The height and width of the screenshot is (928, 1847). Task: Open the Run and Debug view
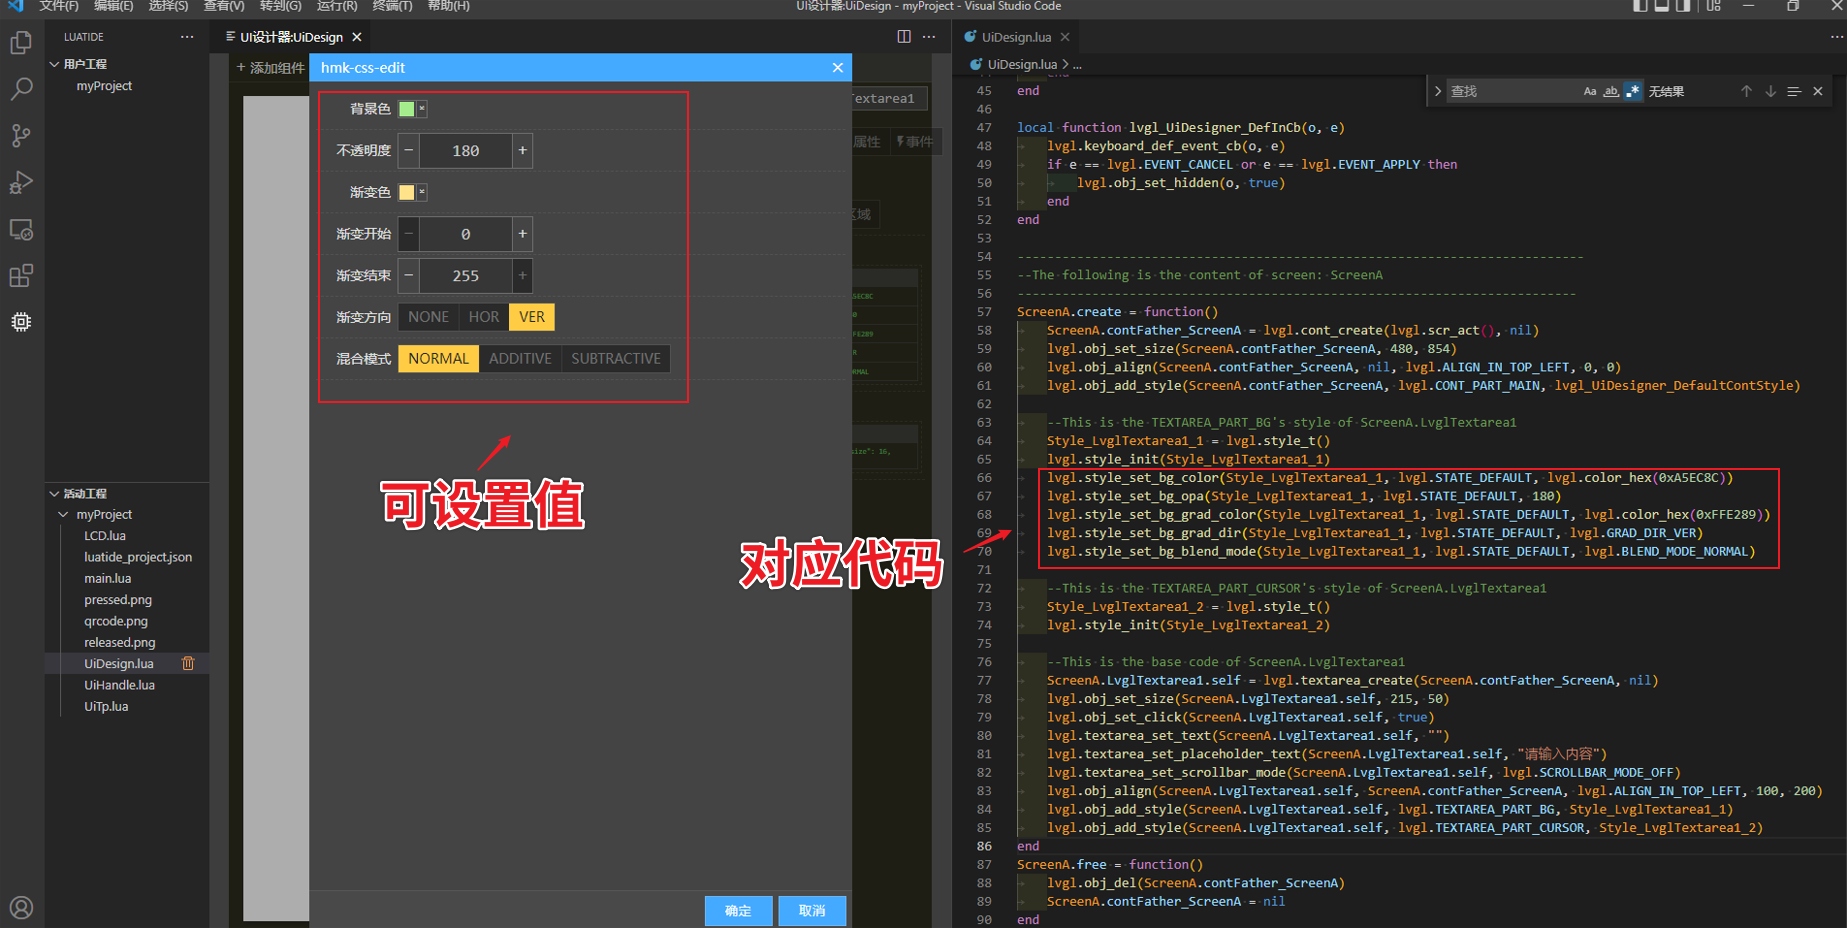pos(21,182)
